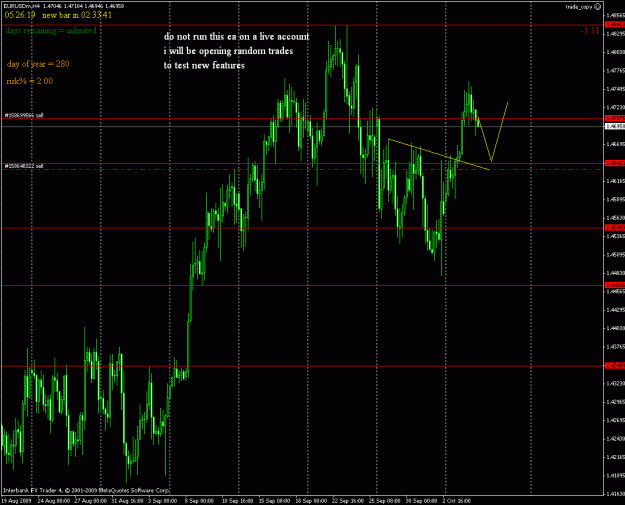Screen dimensions: 625x505
Task: Click the yellow 05:26:19 clock text
Action: click(x=20, y=15)
